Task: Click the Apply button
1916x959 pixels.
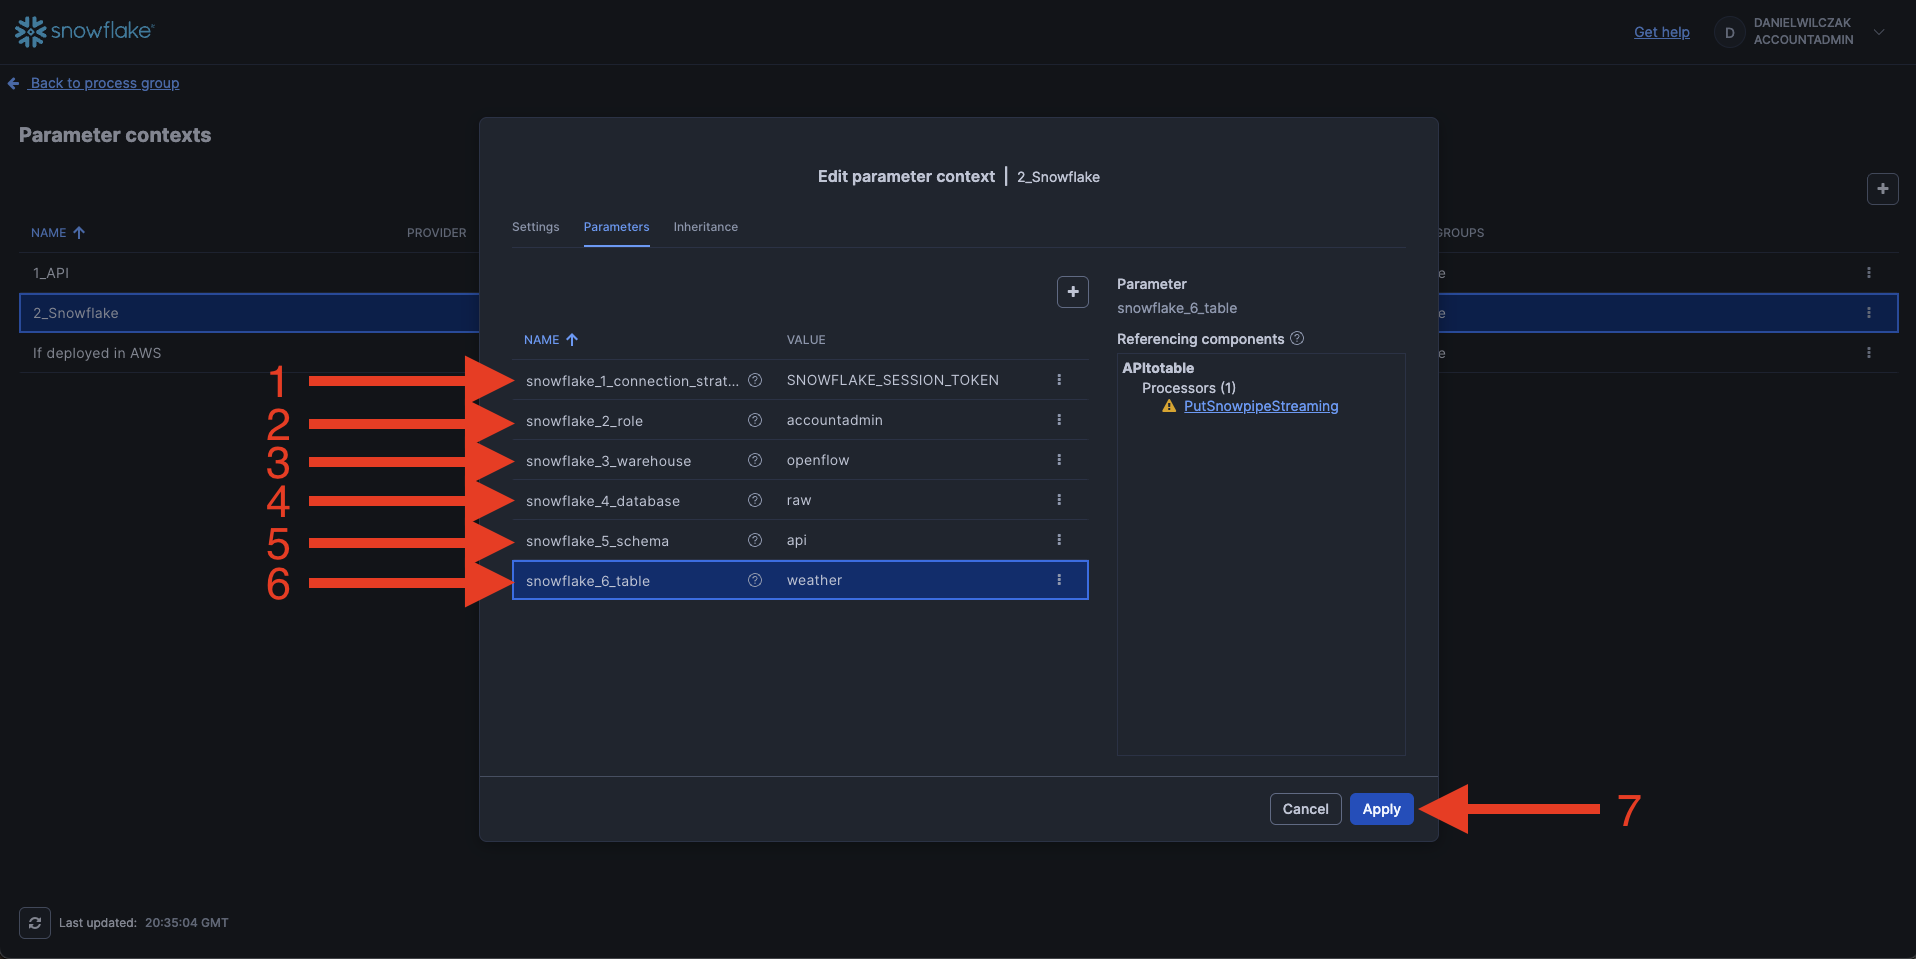Action: 1381,809
